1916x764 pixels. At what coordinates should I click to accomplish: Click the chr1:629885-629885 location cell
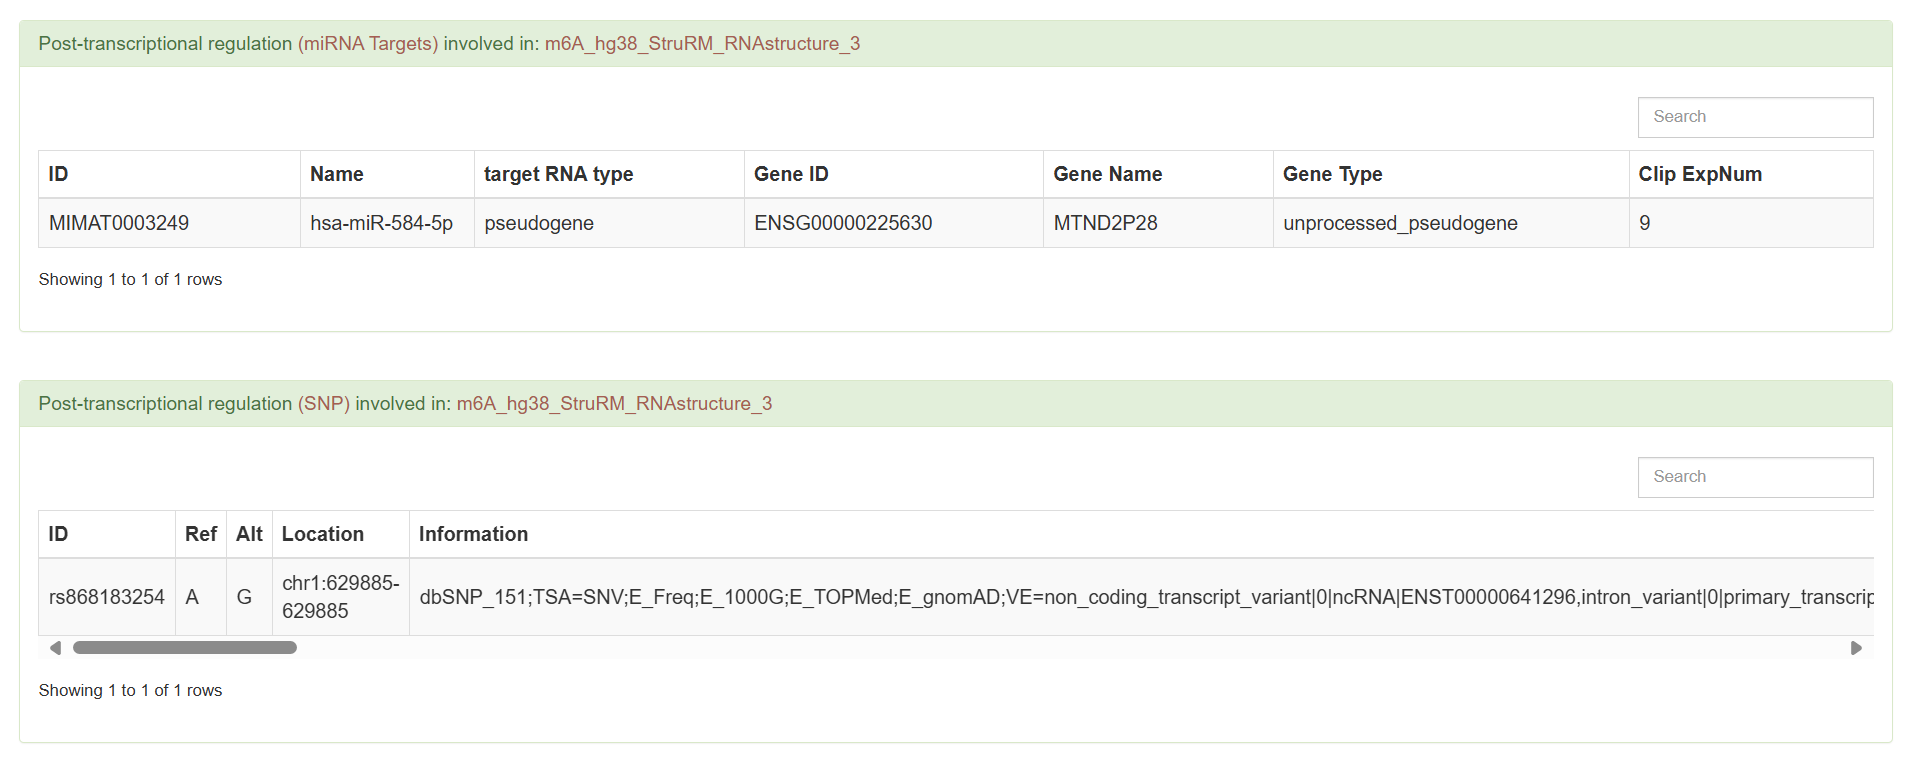(x=340, y=597)
